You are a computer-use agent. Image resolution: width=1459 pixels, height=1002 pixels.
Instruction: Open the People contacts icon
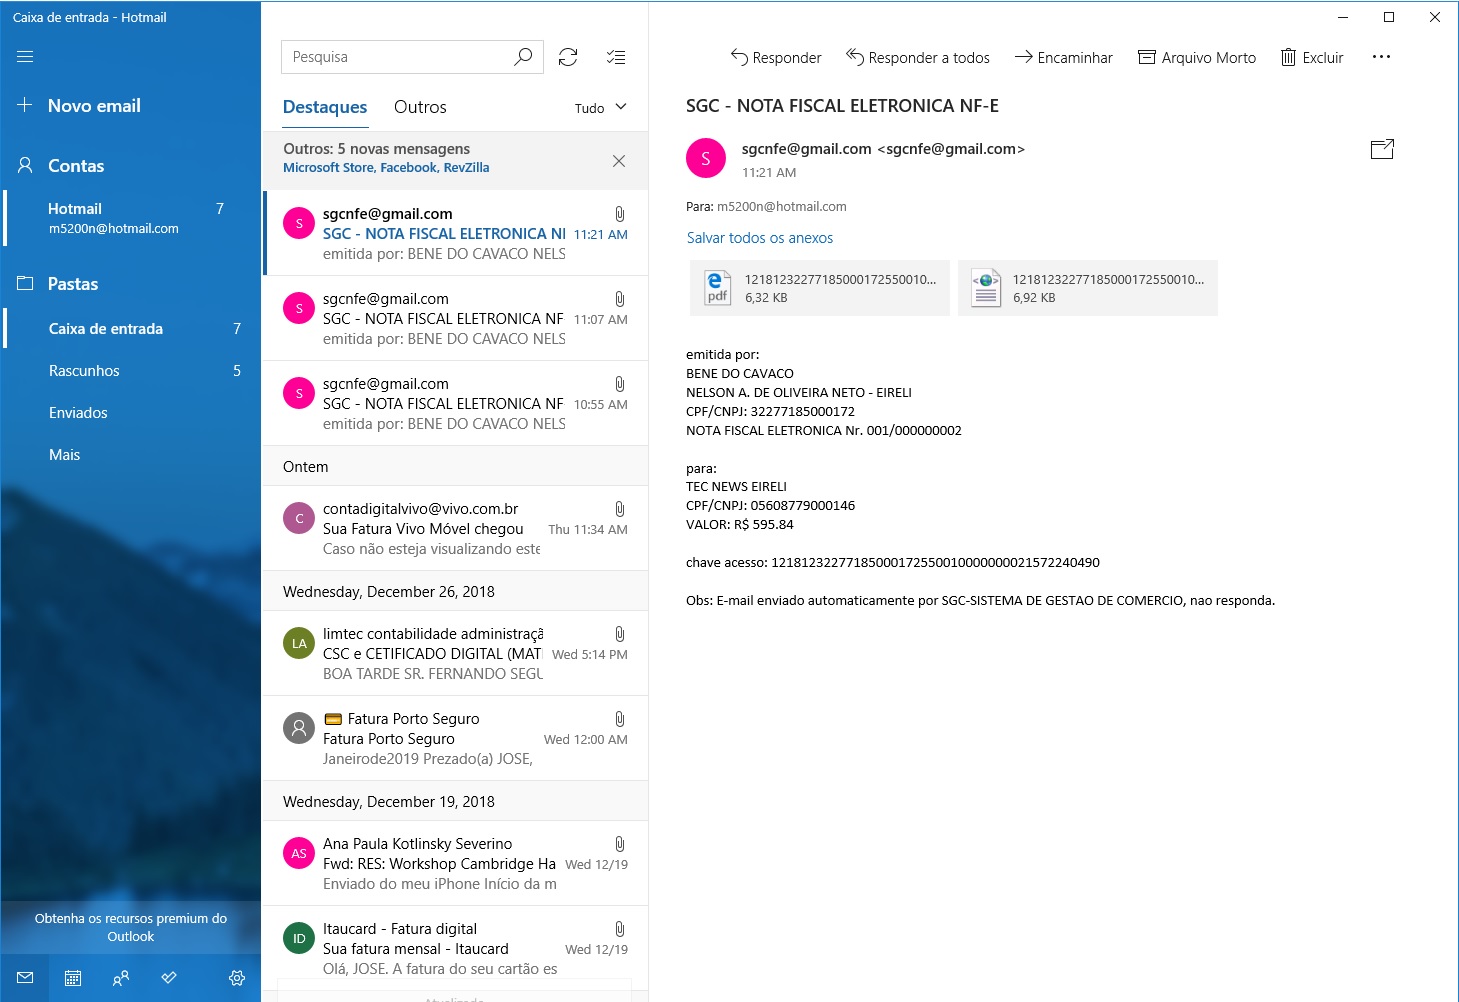click(x=121, y=978)
